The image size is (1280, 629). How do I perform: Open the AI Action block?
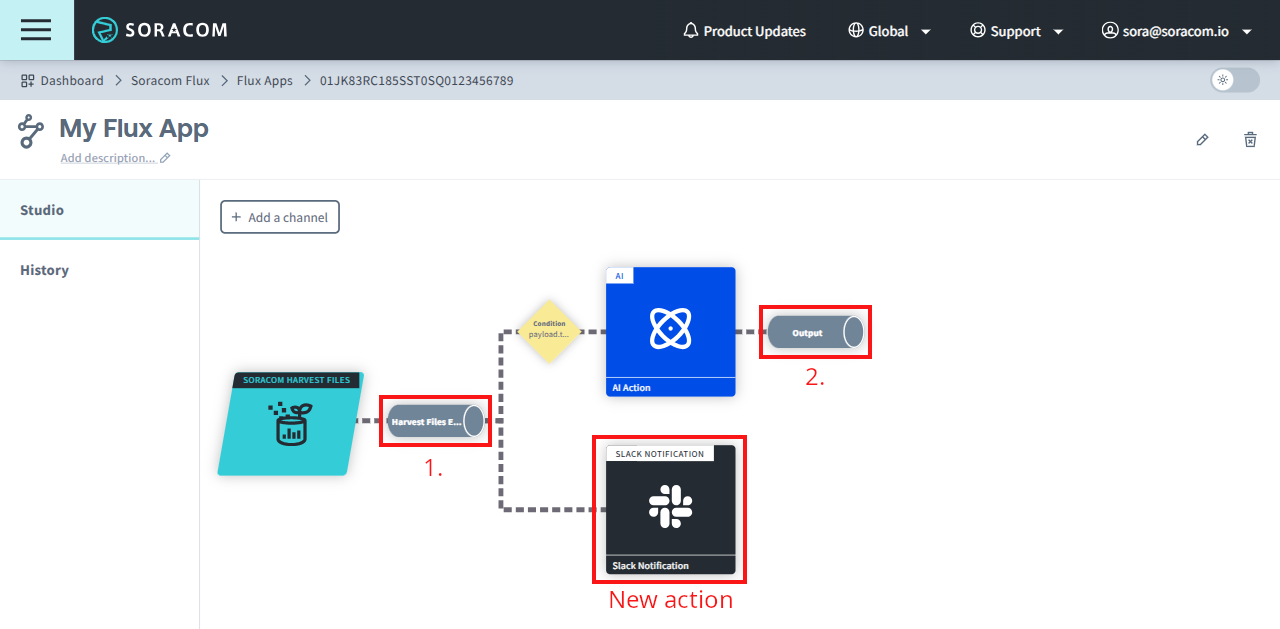[x=670, y=331]
